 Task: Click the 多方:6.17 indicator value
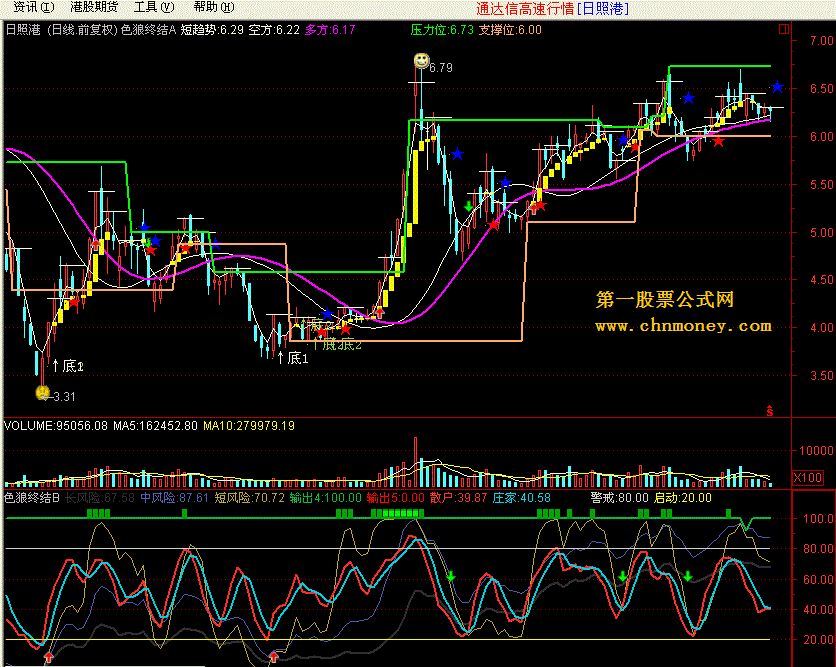coord(330,30)
